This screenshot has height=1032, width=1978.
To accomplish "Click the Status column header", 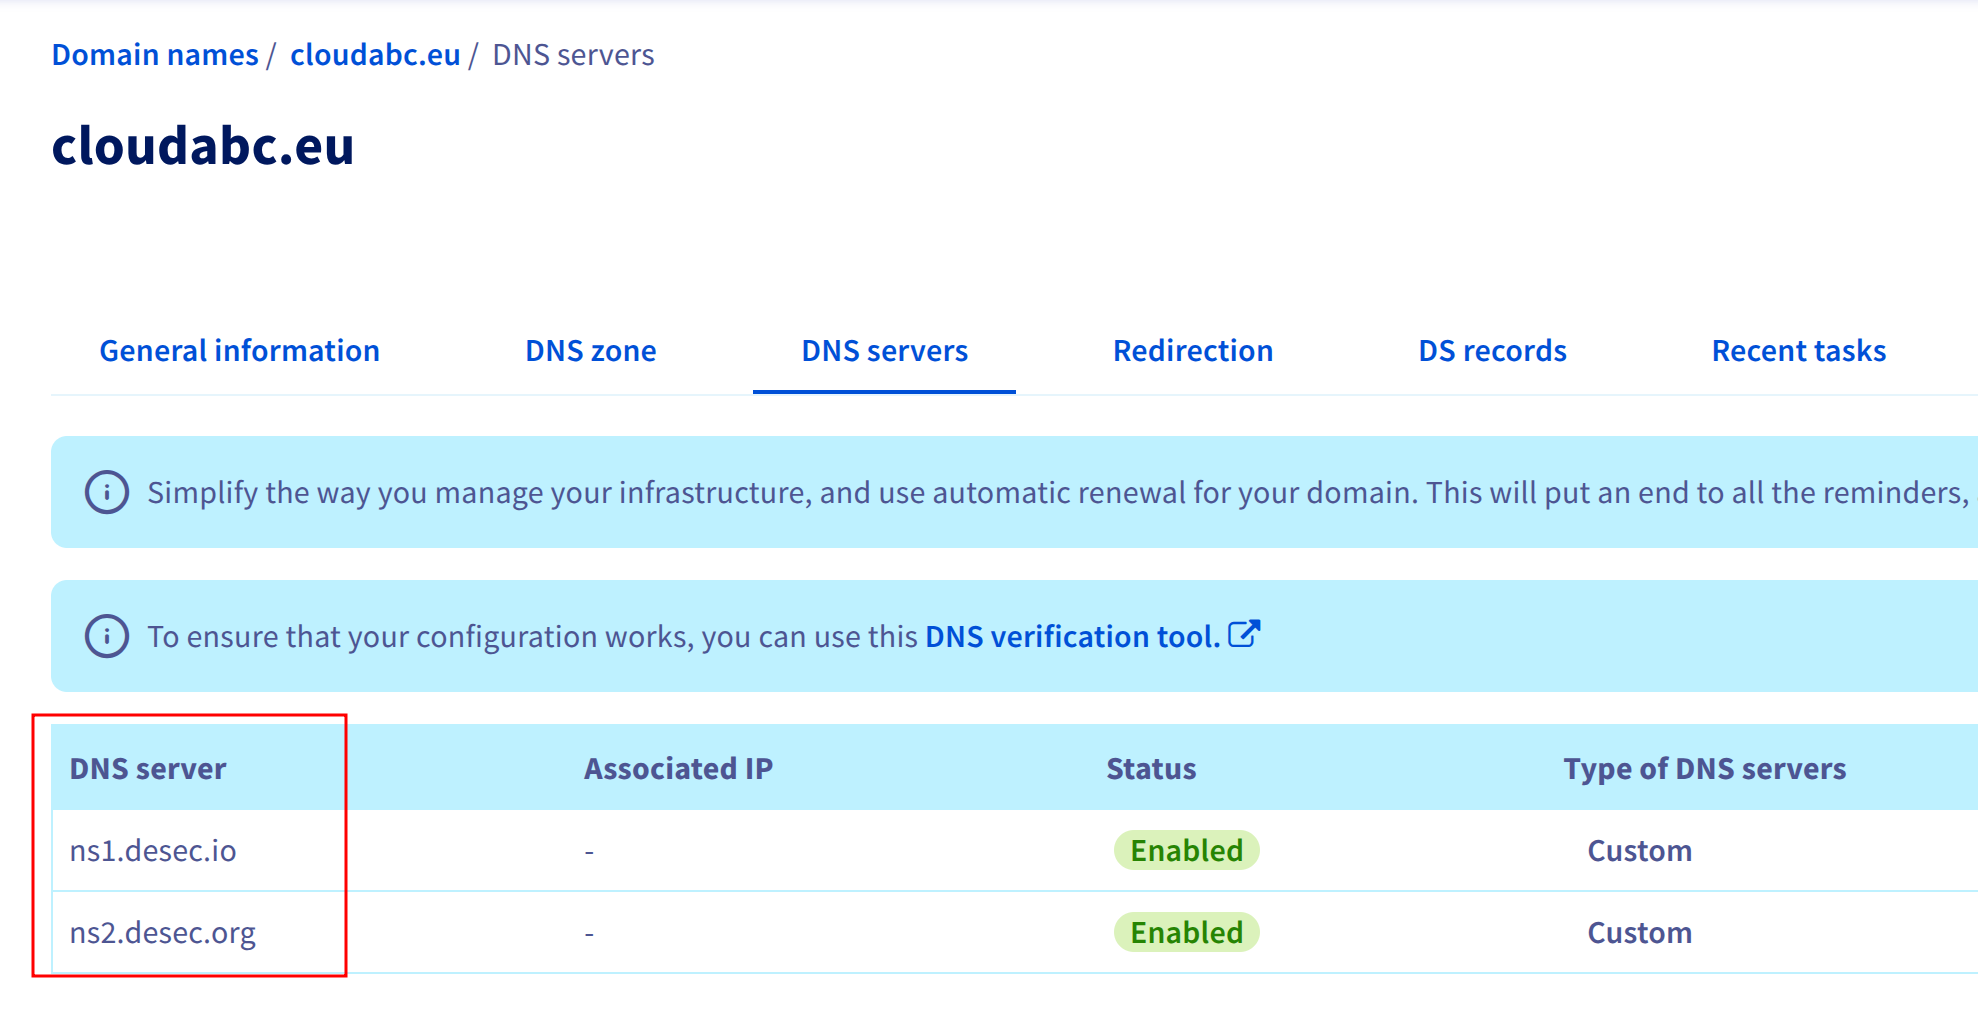I will [x=1151, y=768].
